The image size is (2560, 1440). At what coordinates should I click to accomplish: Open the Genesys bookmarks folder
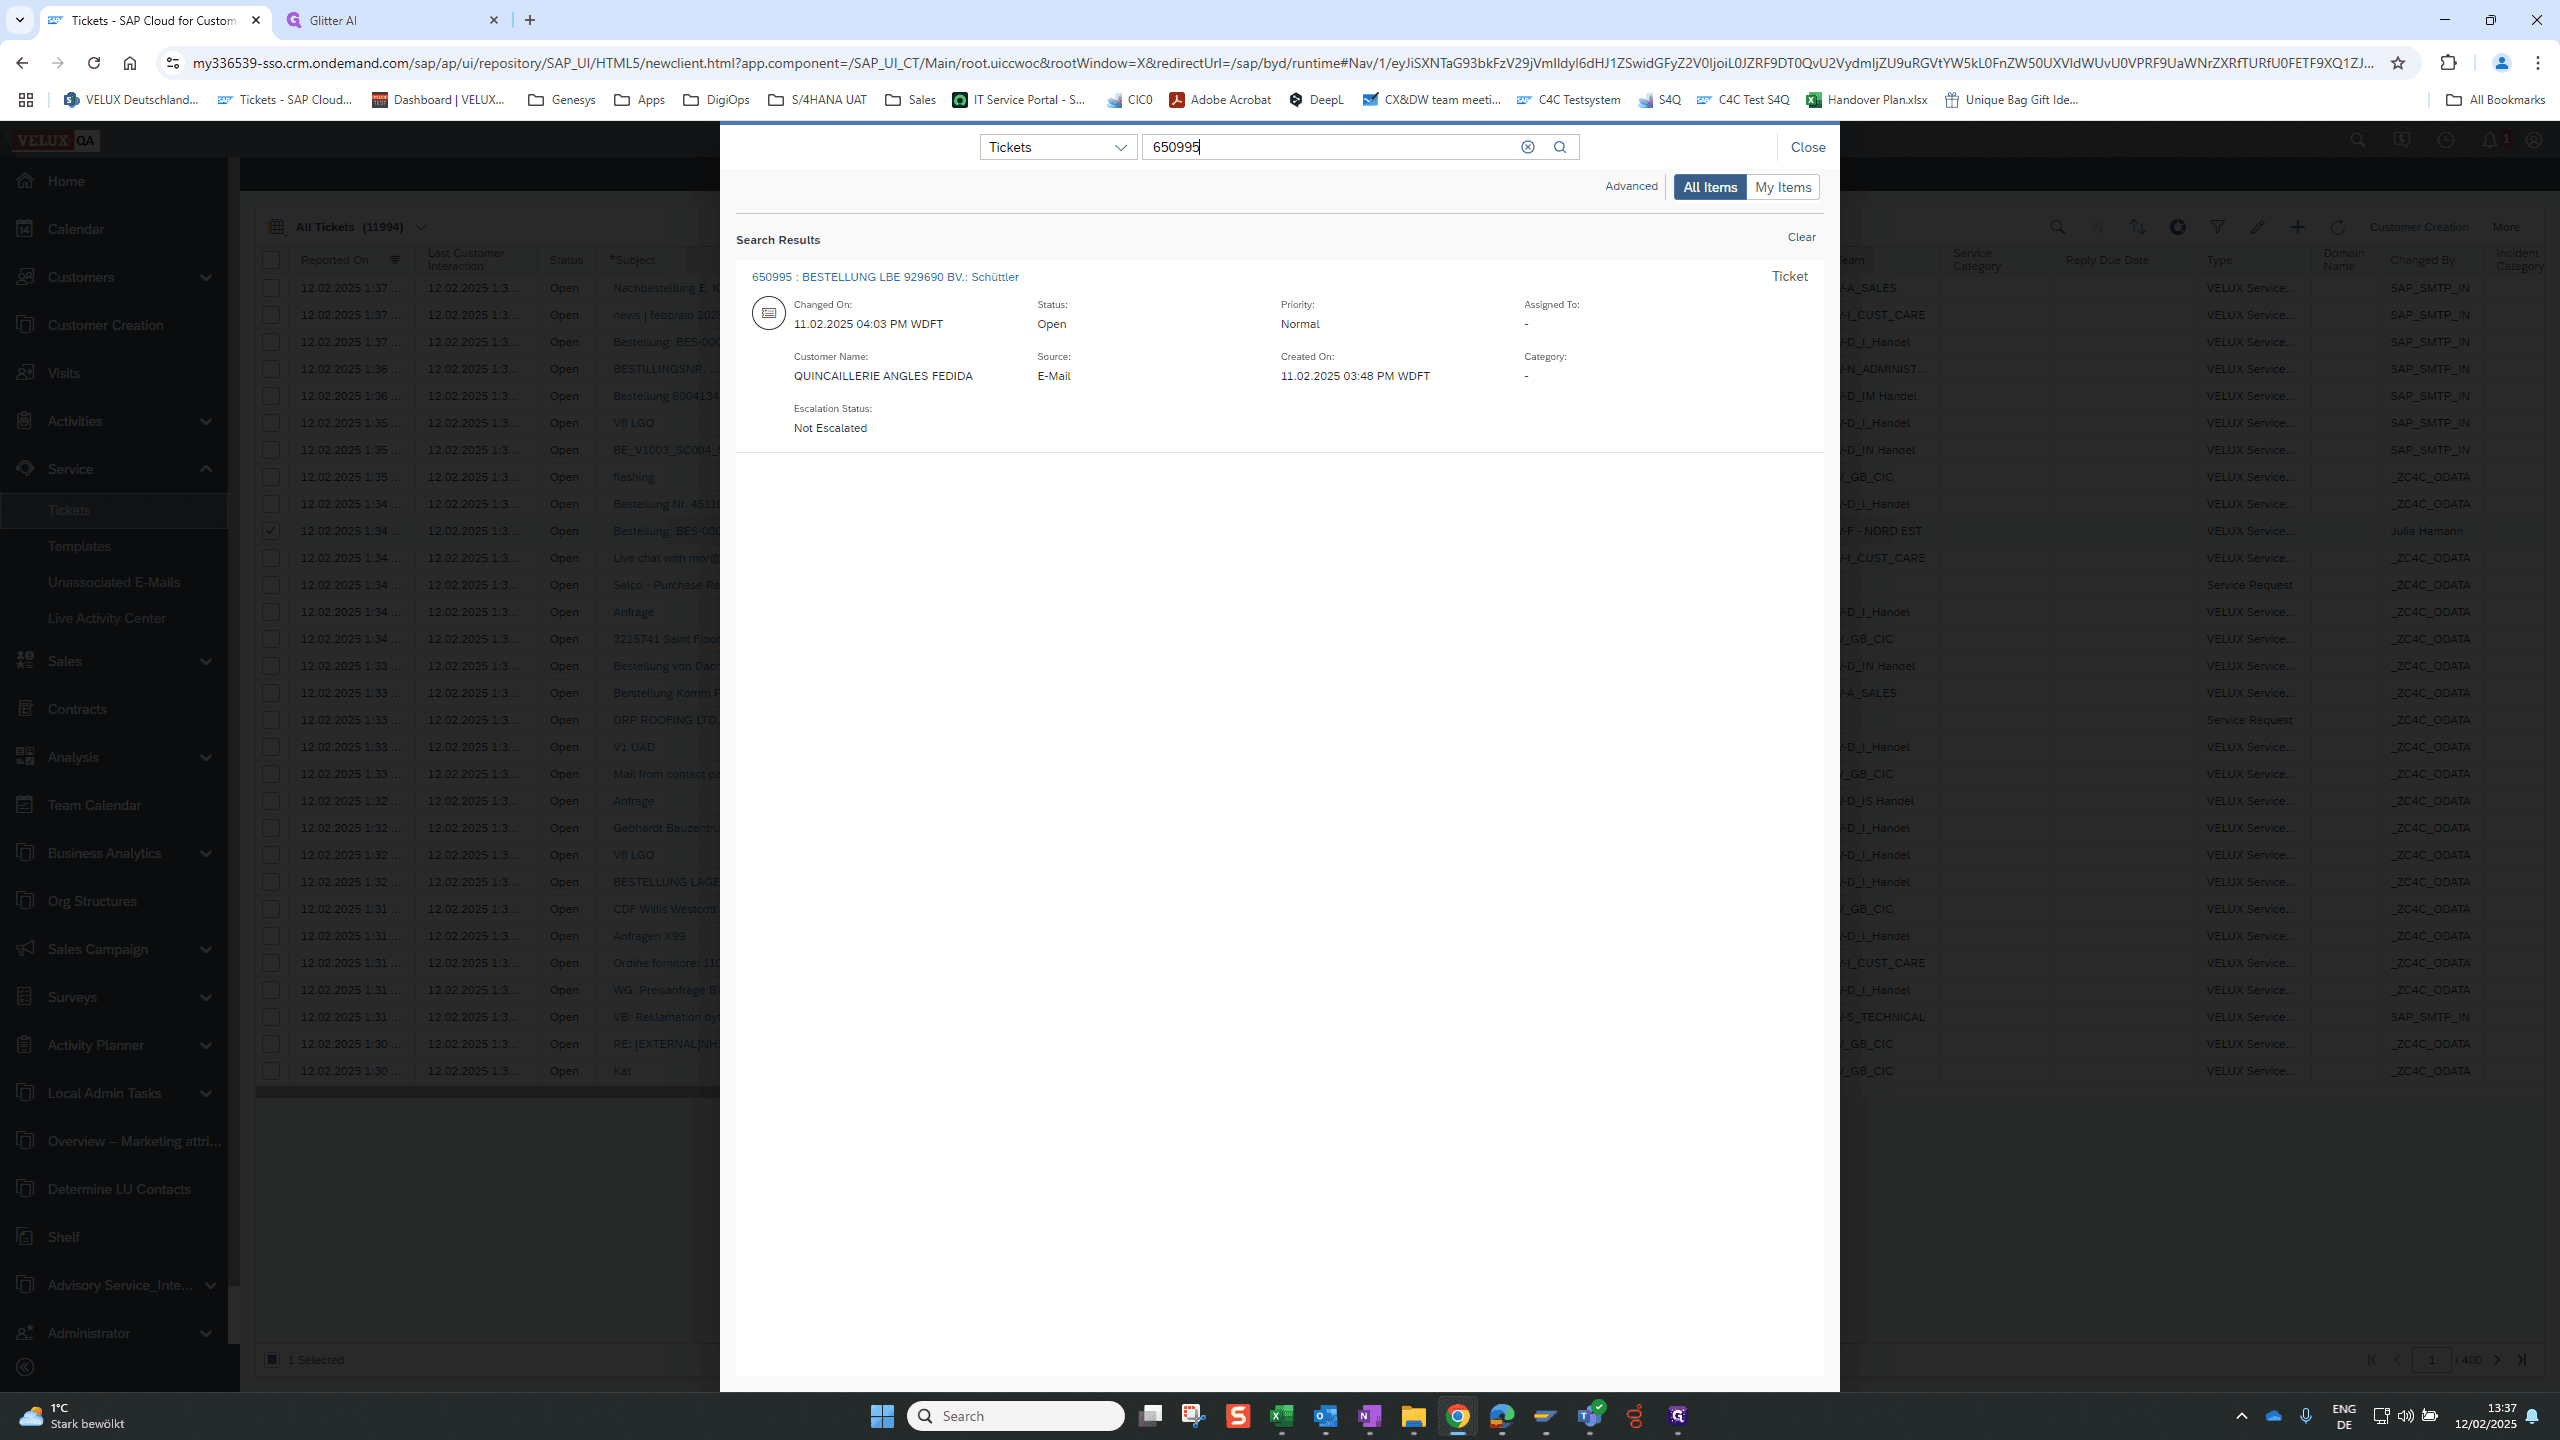(562, 100)
